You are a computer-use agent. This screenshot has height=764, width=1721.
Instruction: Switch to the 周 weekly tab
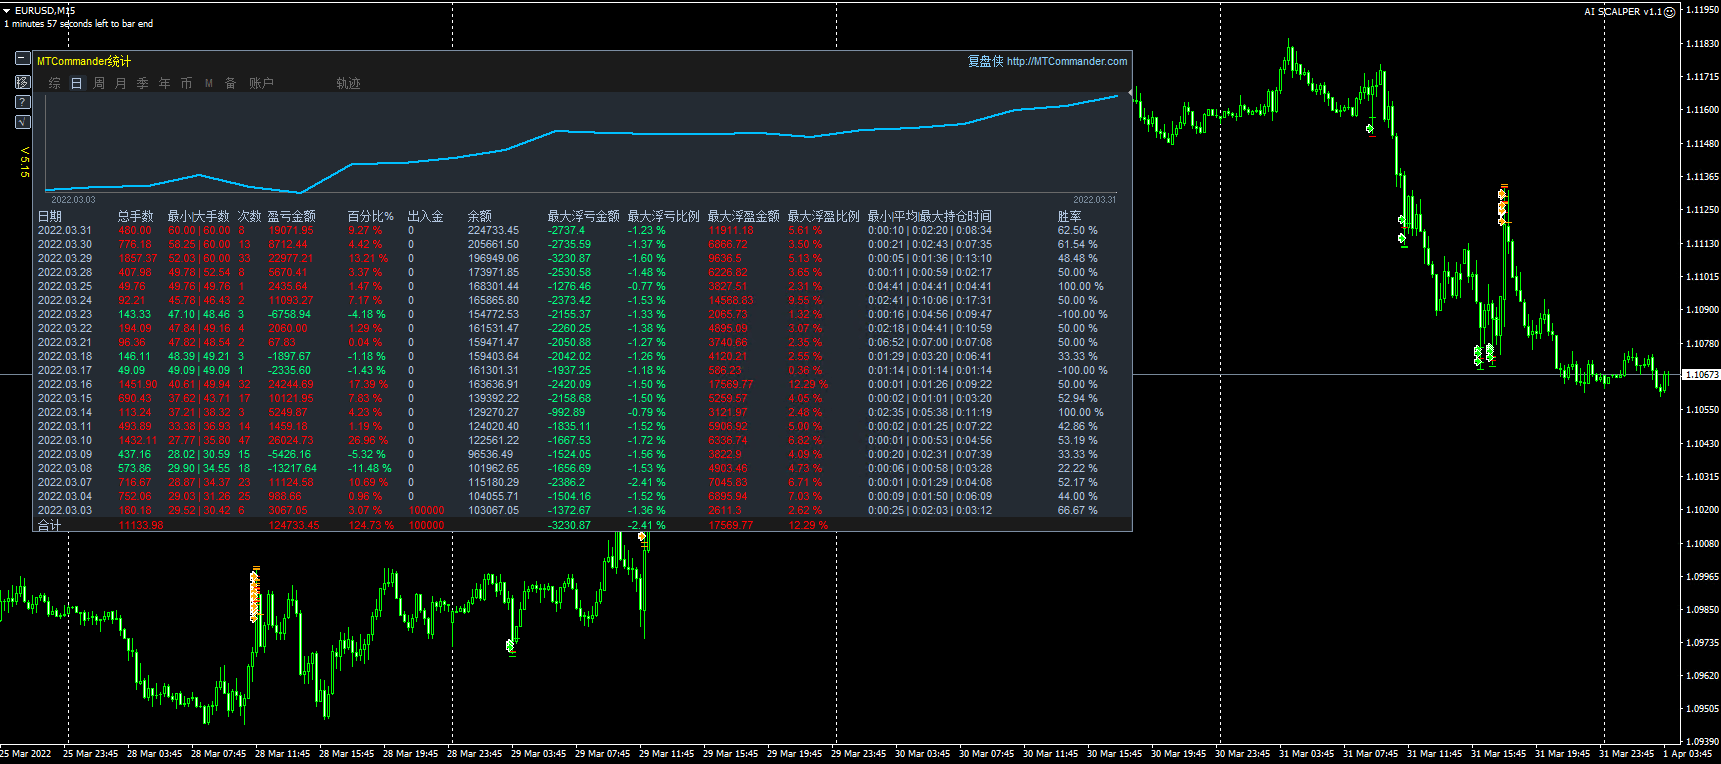(x=99, y=83)
